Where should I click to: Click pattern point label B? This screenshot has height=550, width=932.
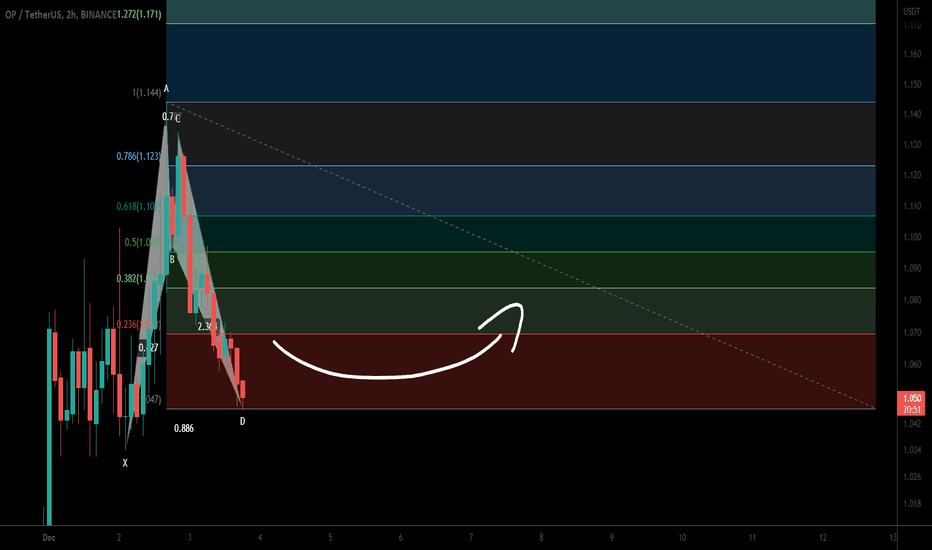[172, 259]
